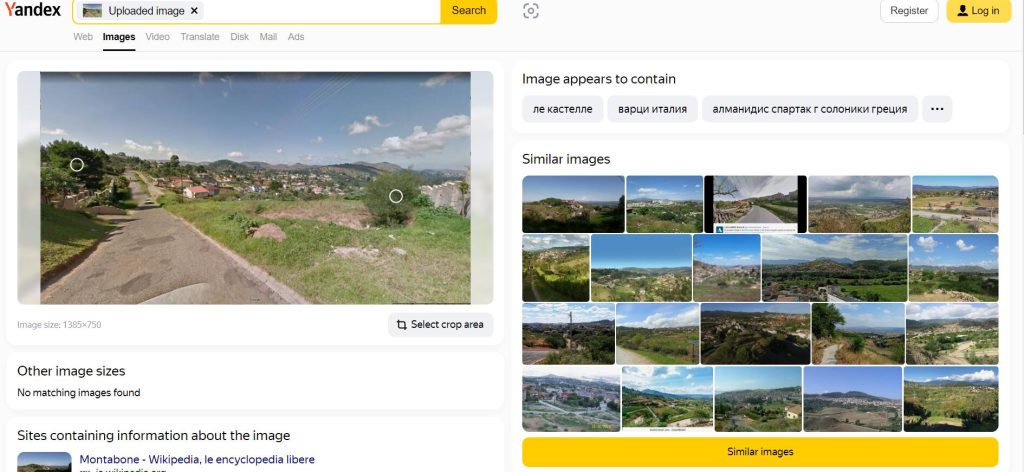1024x472 pixels.
Task: Click right object marker circle on bush
Action: pyautogui.click(x=395, y=196)
